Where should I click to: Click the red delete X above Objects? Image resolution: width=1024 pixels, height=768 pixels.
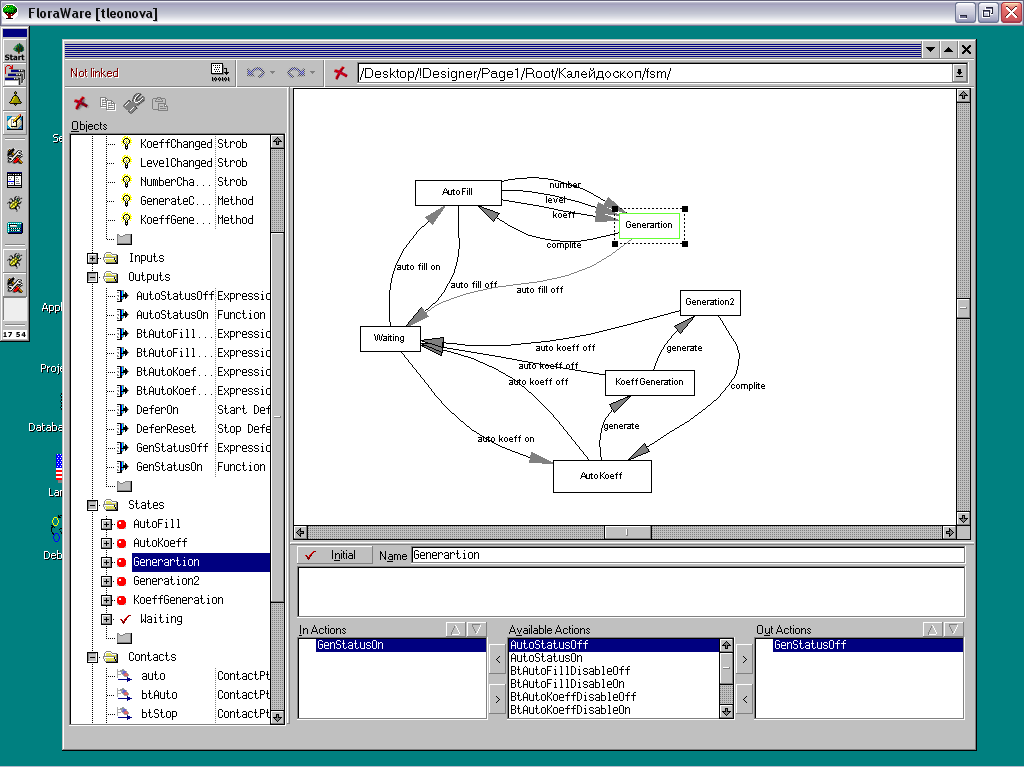(81, 103)
